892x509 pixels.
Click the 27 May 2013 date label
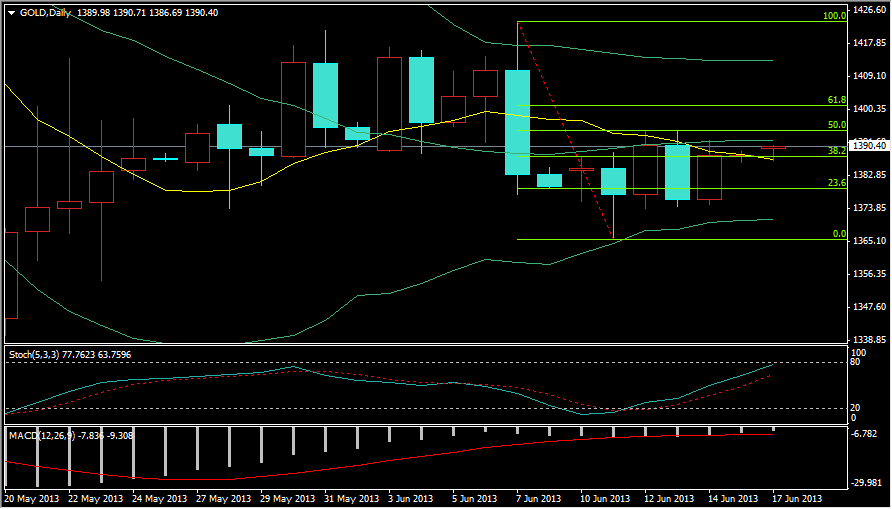click(225, 498)
